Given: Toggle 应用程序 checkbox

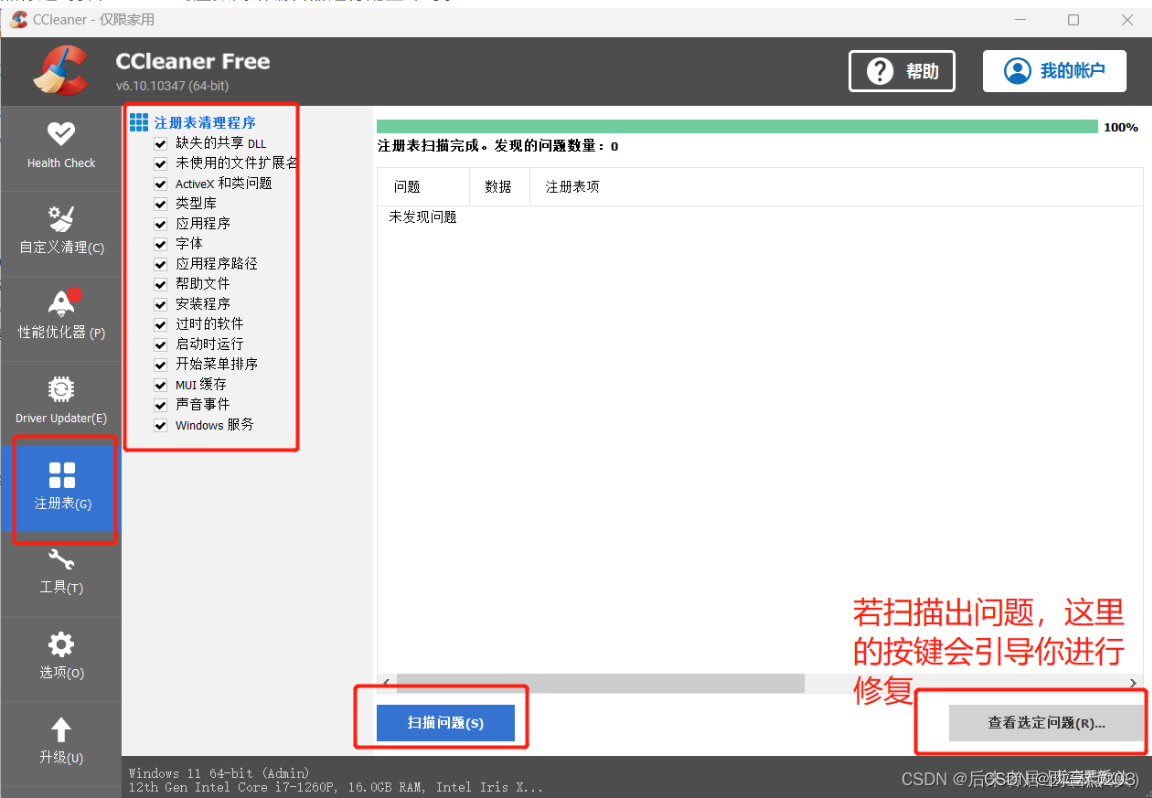Looking at the screenshot, I should pyautogui.click(x=160, y=224).
